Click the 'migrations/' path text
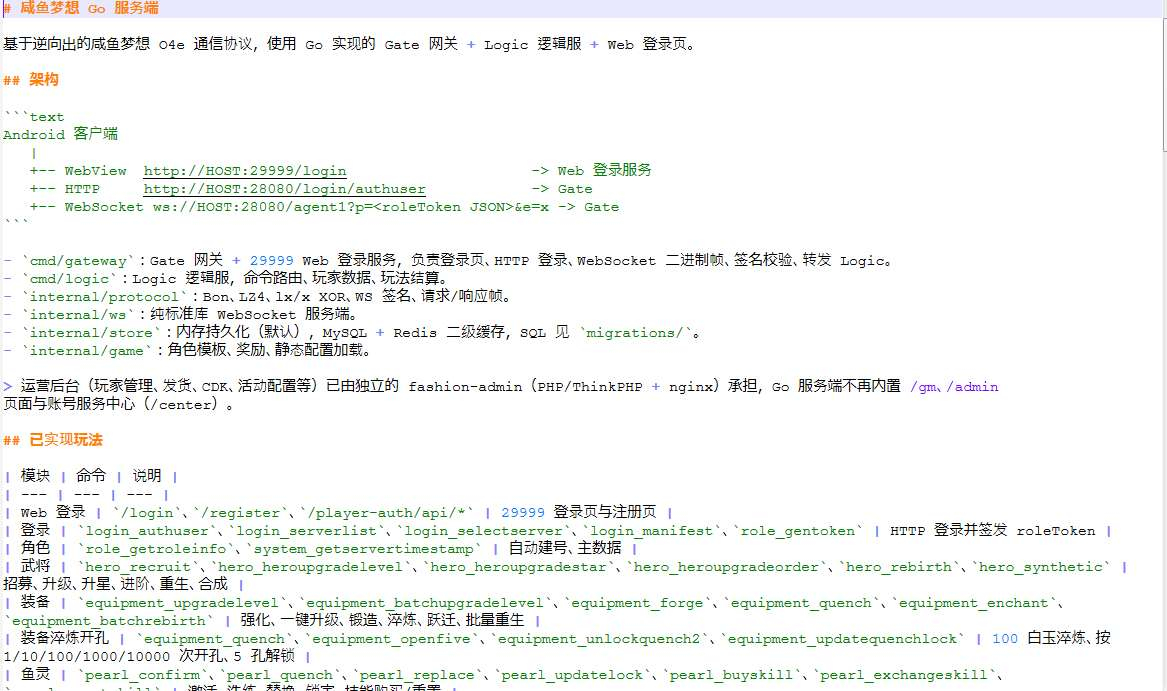 pos(634,332)
